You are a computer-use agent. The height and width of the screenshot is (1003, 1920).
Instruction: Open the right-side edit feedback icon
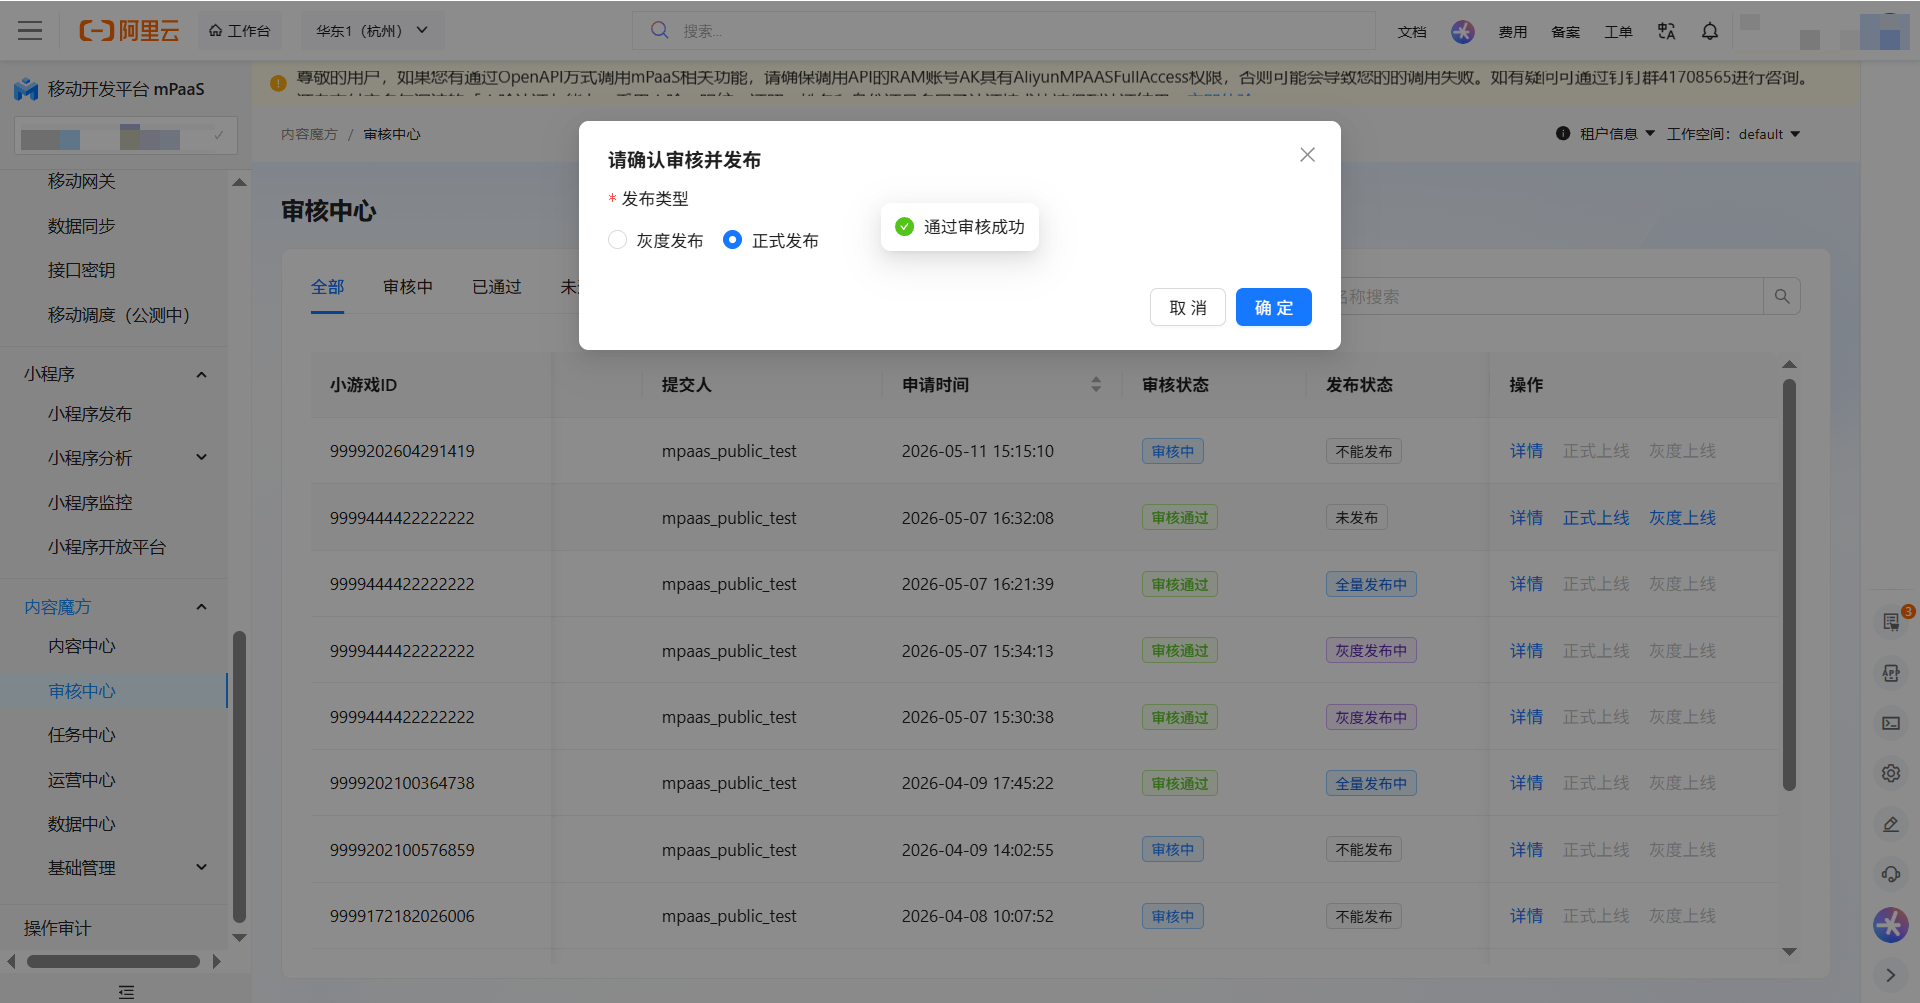click(x=1891, y=824)
